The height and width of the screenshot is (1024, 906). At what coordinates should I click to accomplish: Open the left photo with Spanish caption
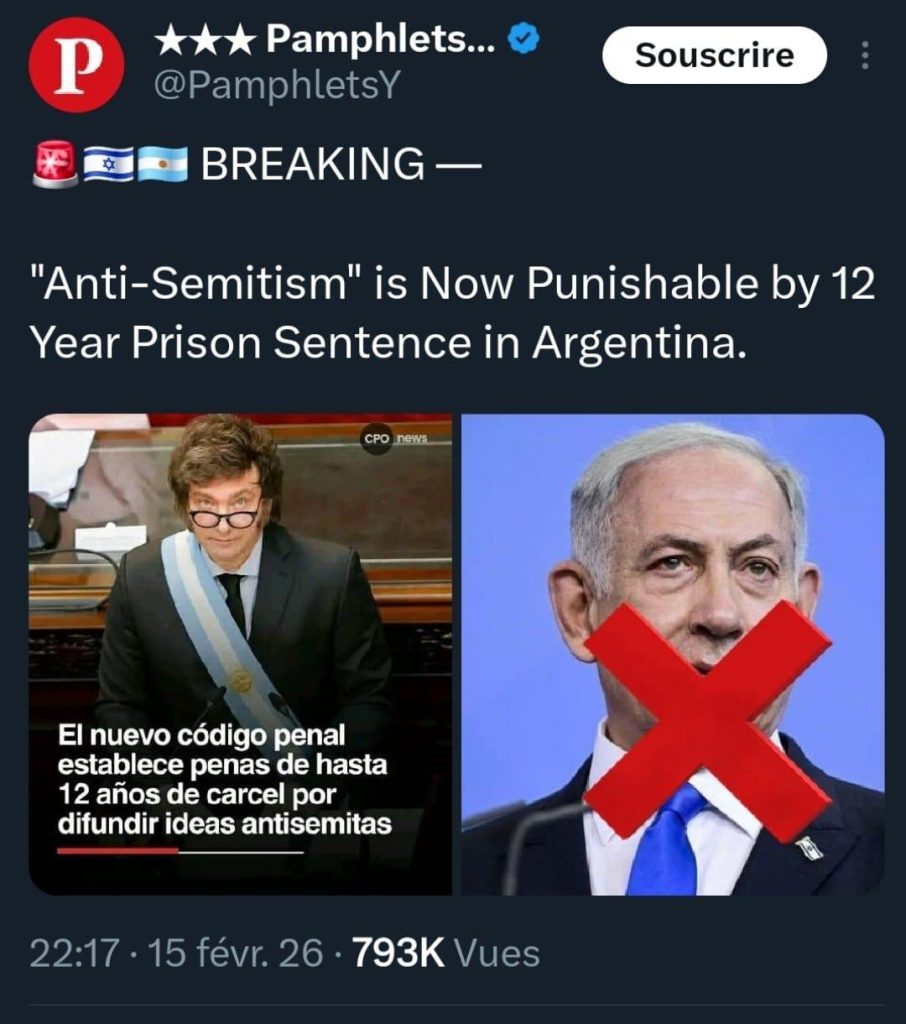[240, 654]
